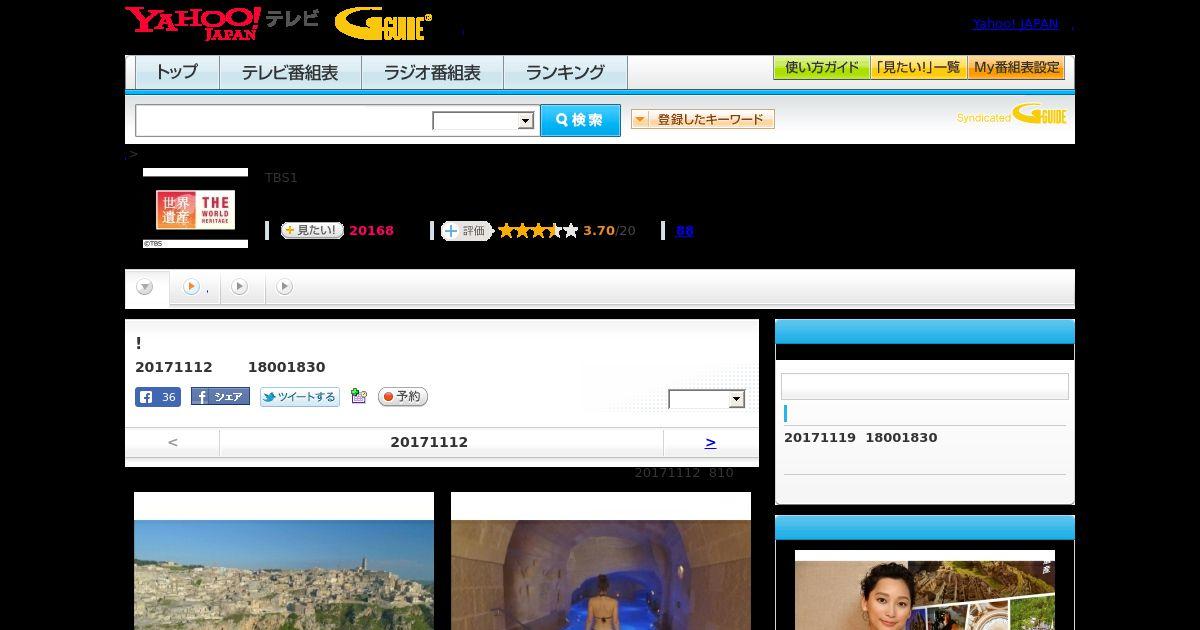Open the 88 reviews link
This screenshot has height=630, width=1200.
[685, 231]
